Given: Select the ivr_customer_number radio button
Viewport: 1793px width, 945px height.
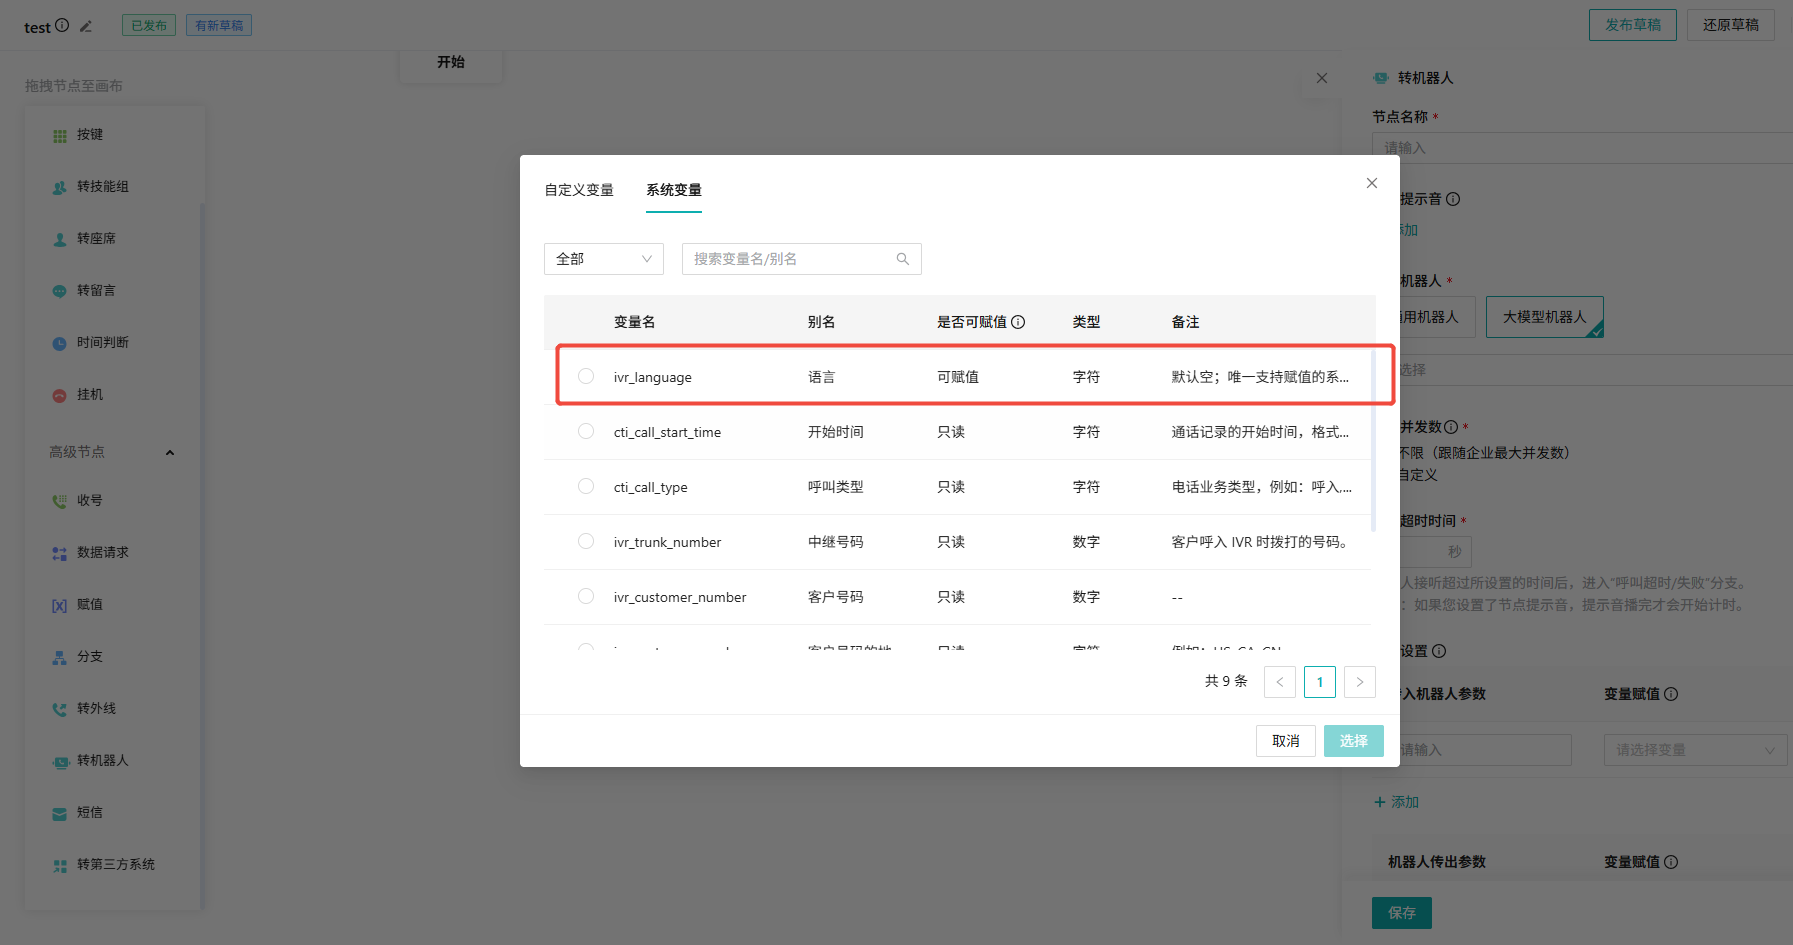Looking at the screenshot, I should 586,596.
